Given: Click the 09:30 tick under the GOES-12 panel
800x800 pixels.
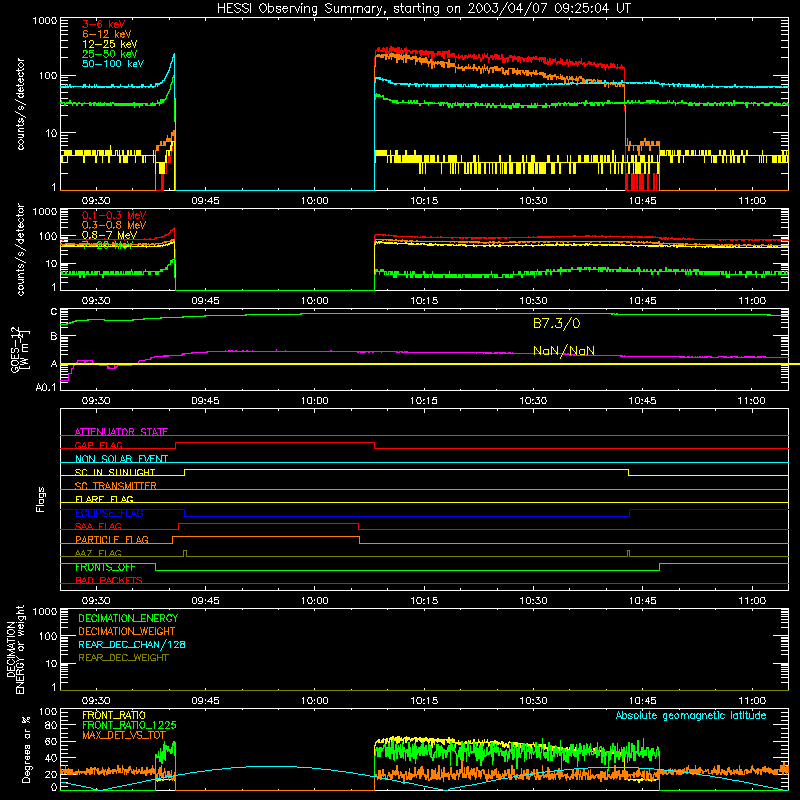Looking at the screenshot, I should (x=96, y=401).
